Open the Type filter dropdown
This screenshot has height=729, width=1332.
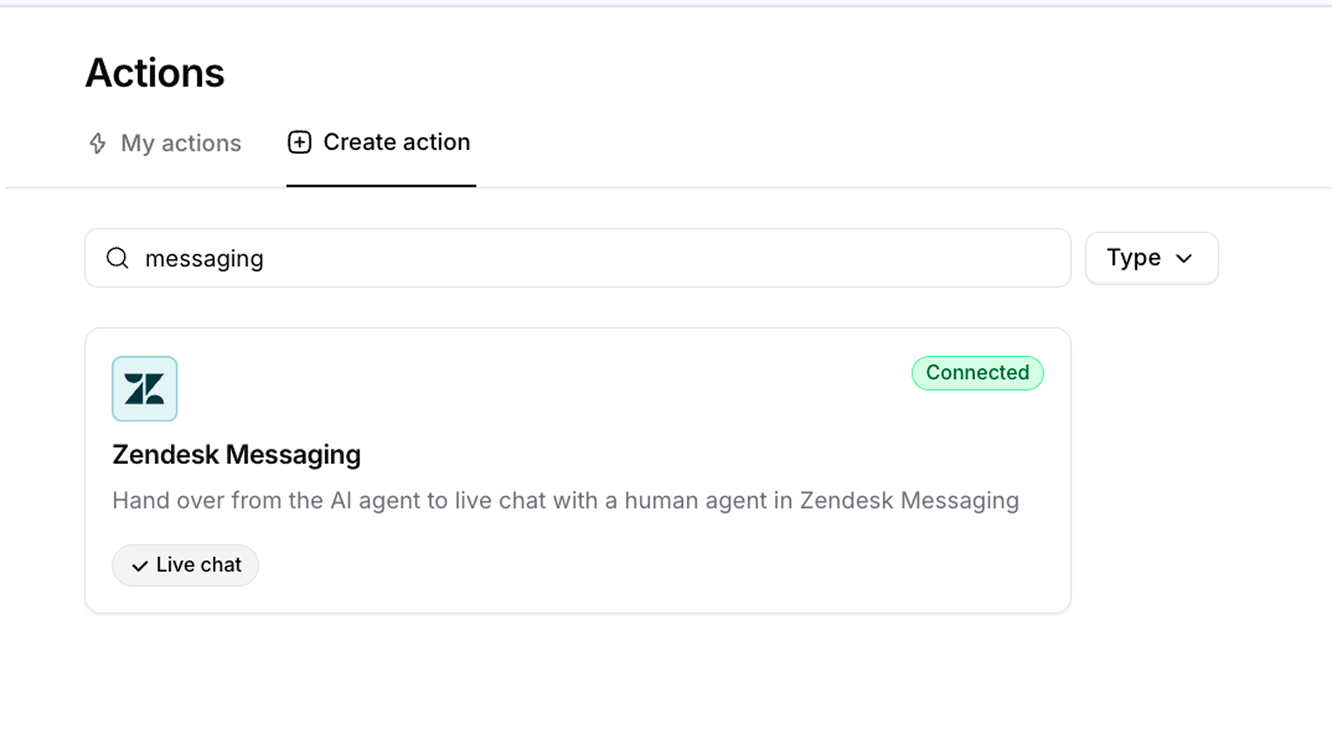click(x=1151, y=258)
